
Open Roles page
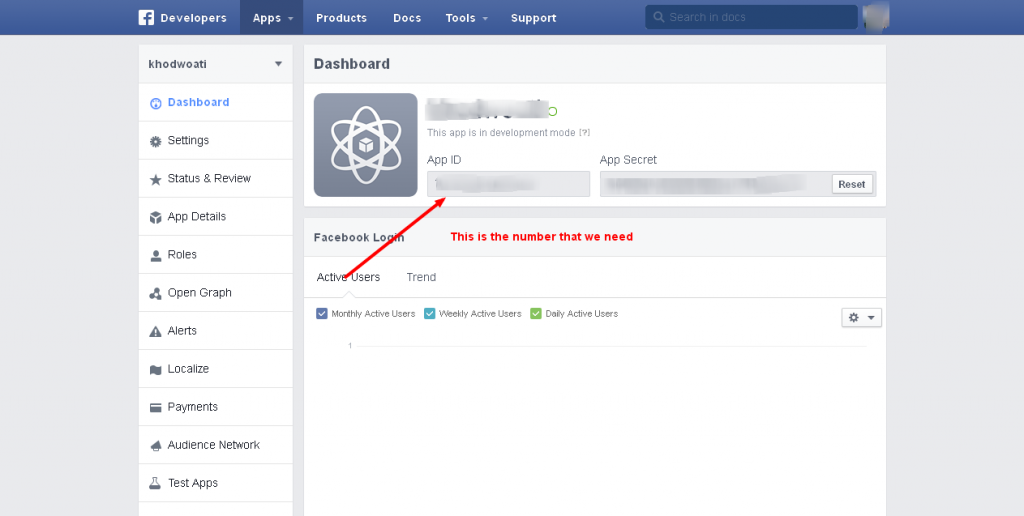[x=216, y=255]
